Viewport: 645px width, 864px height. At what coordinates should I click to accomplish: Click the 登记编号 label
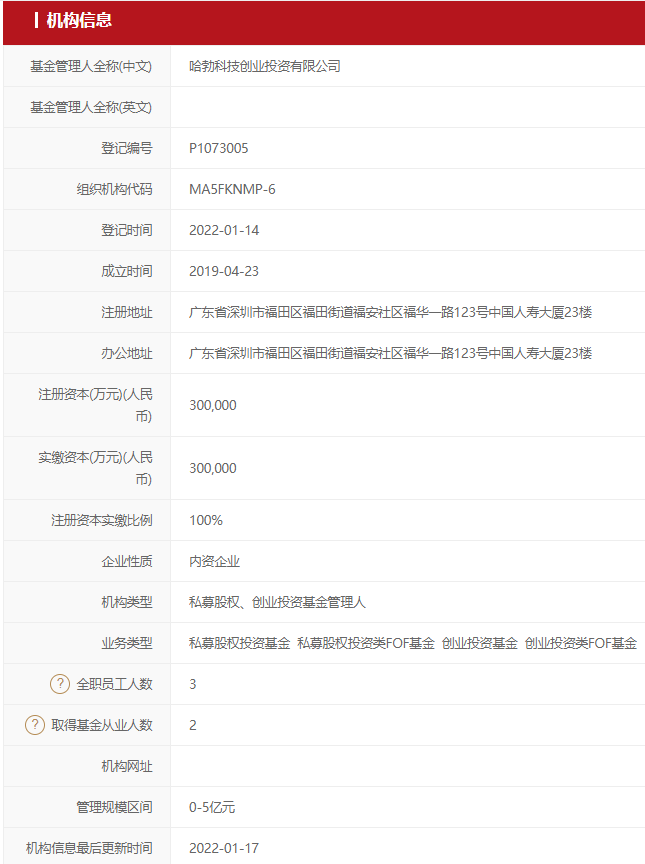127,148
